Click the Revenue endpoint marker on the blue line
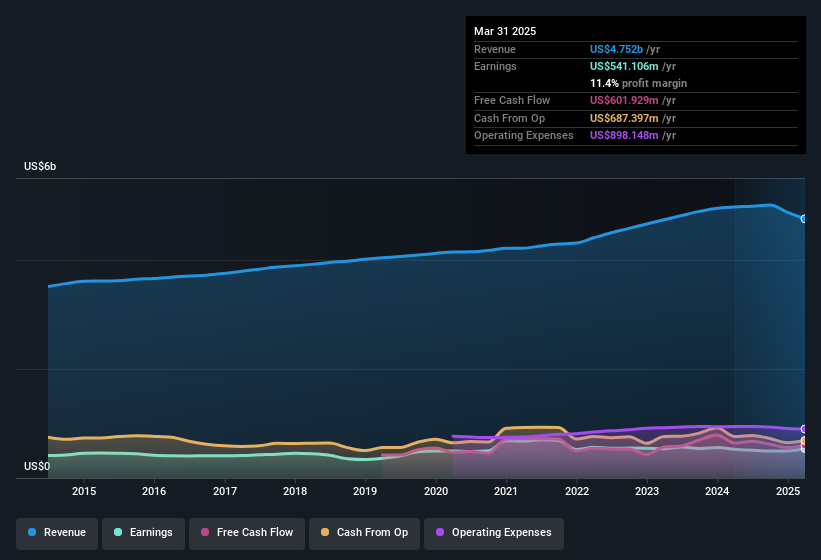821x560 pixels. click(x=804, y=219)
